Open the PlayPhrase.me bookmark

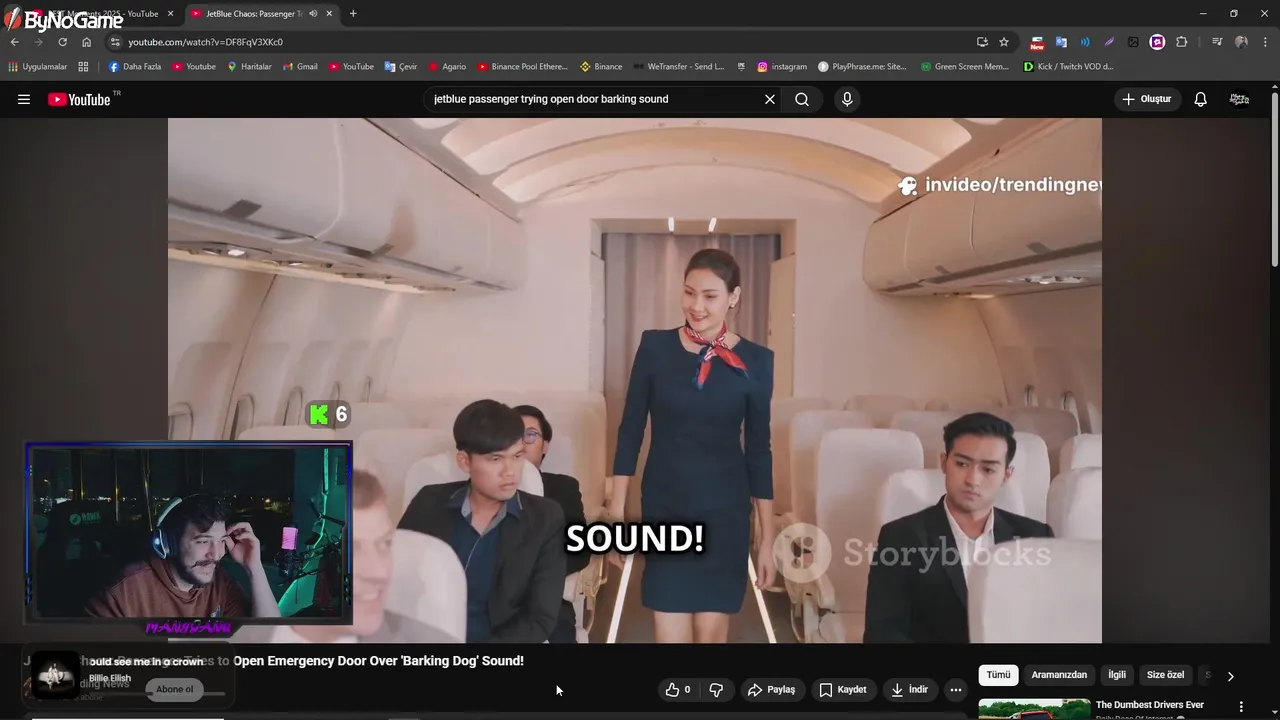862,67
